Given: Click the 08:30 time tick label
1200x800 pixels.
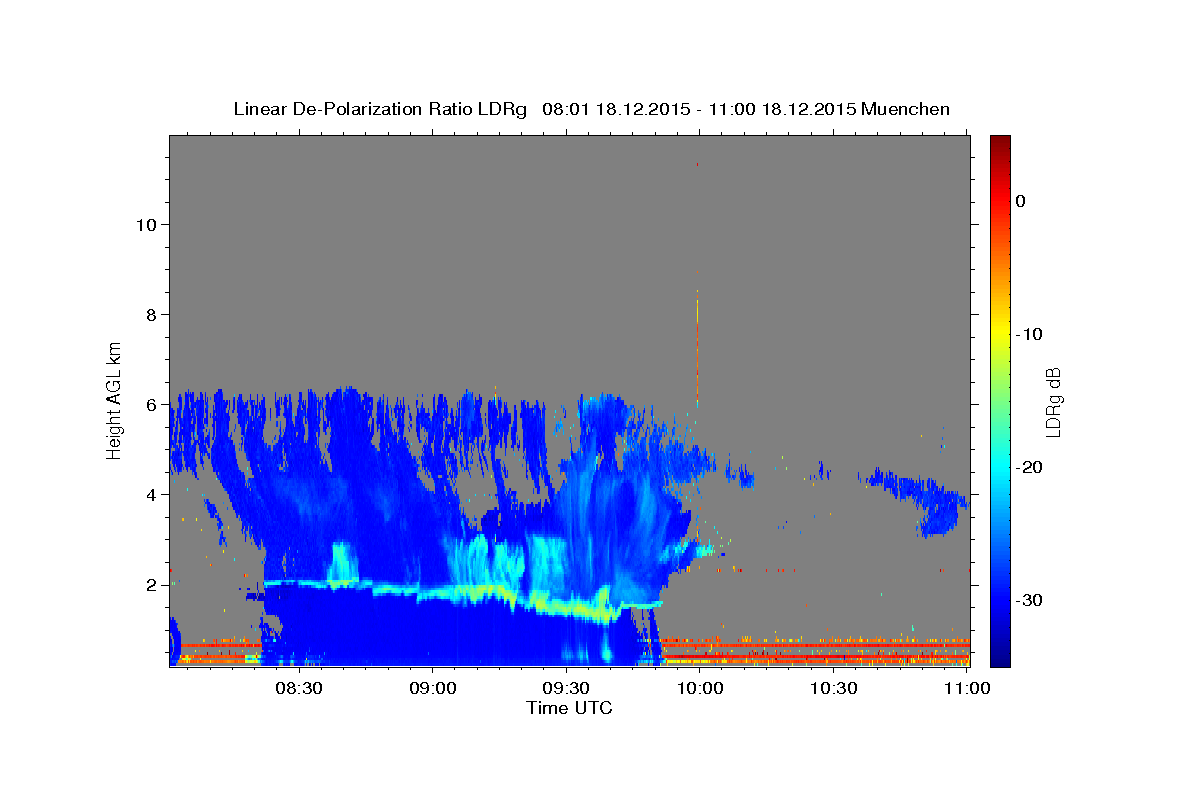Looking at the screenshot, I should 299,689.
